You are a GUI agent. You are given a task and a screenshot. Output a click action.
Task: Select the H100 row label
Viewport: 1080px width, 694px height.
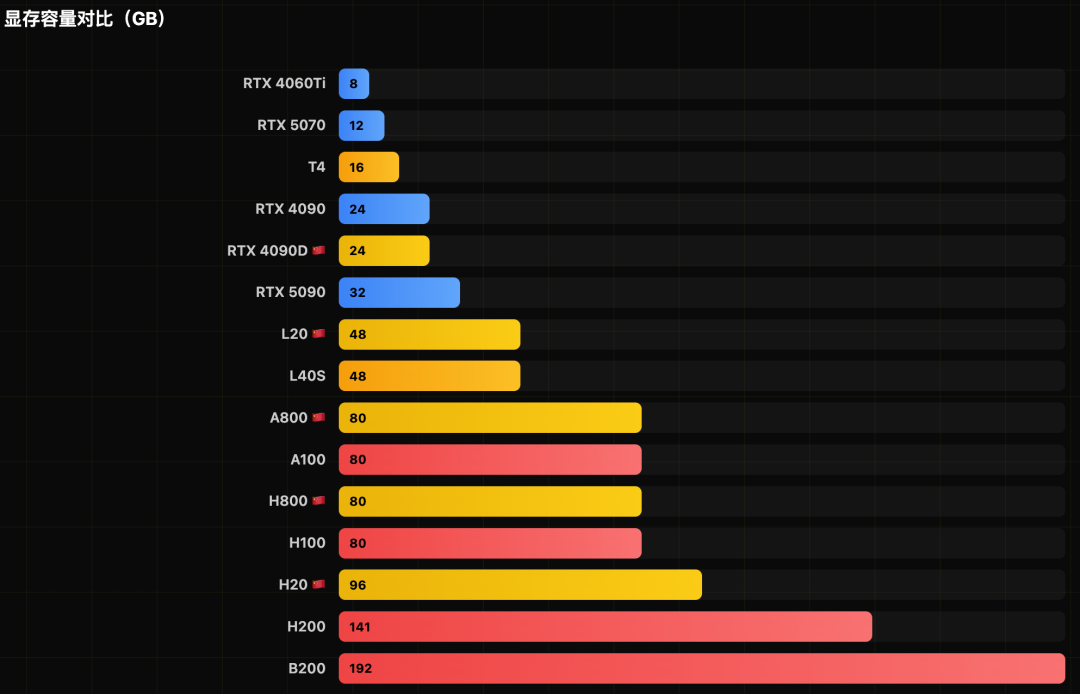(307, 543)
